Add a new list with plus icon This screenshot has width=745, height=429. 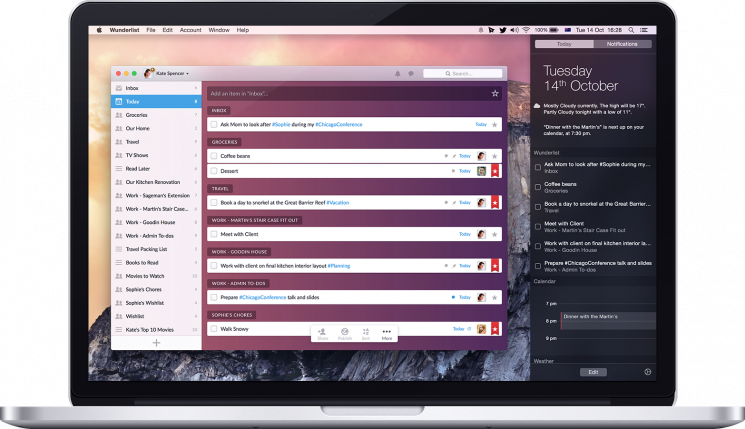click(156, 343)
